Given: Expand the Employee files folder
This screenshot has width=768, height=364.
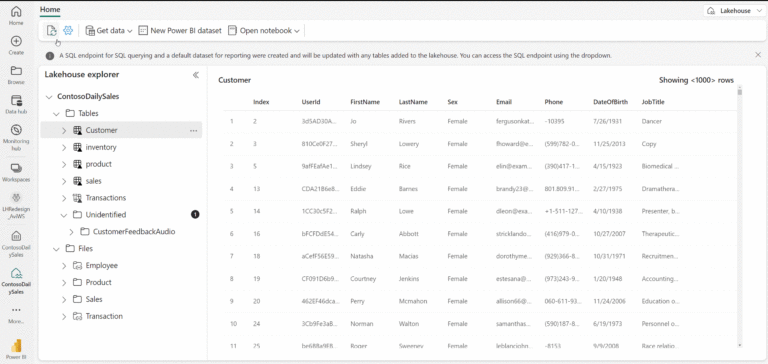Looking at the screenshot, I should click(x=64, y=266).
